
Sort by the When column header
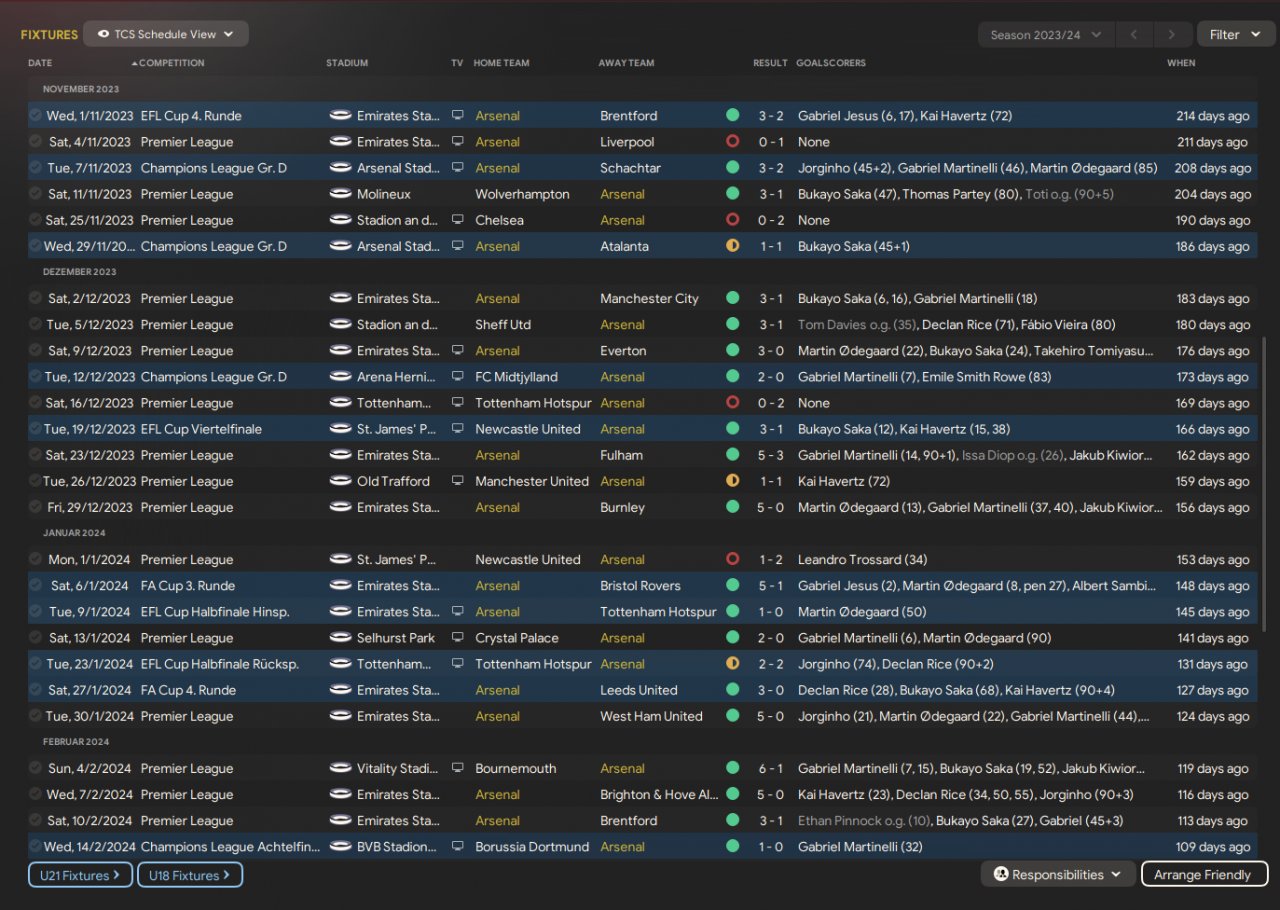coord(1181,63)
